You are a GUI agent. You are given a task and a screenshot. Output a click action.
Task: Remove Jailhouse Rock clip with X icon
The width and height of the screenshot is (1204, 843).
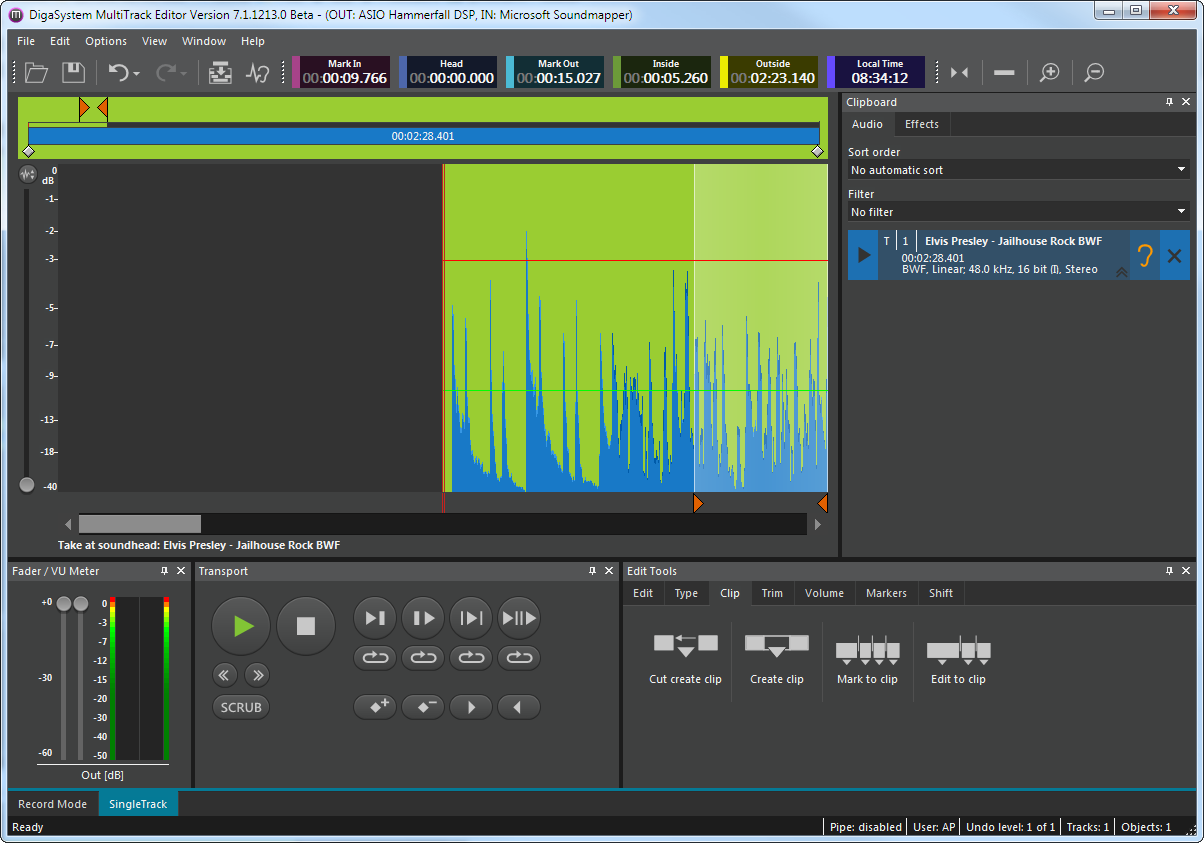click(1175, 256)
